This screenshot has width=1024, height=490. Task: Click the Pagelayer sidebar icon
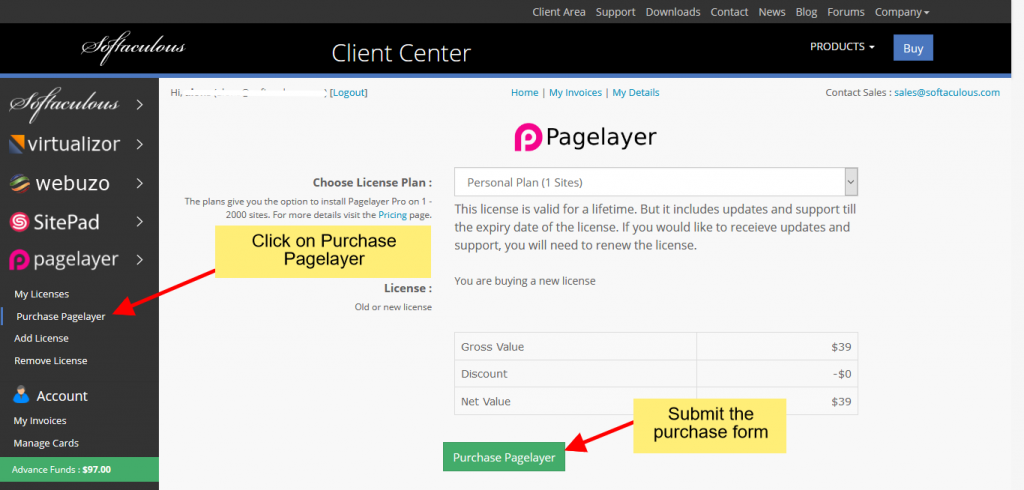click(20, 260)
